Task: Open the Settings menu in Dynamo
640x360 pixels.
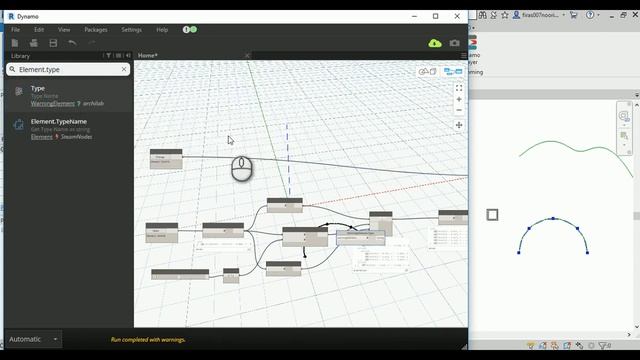Action: (131, 29)
